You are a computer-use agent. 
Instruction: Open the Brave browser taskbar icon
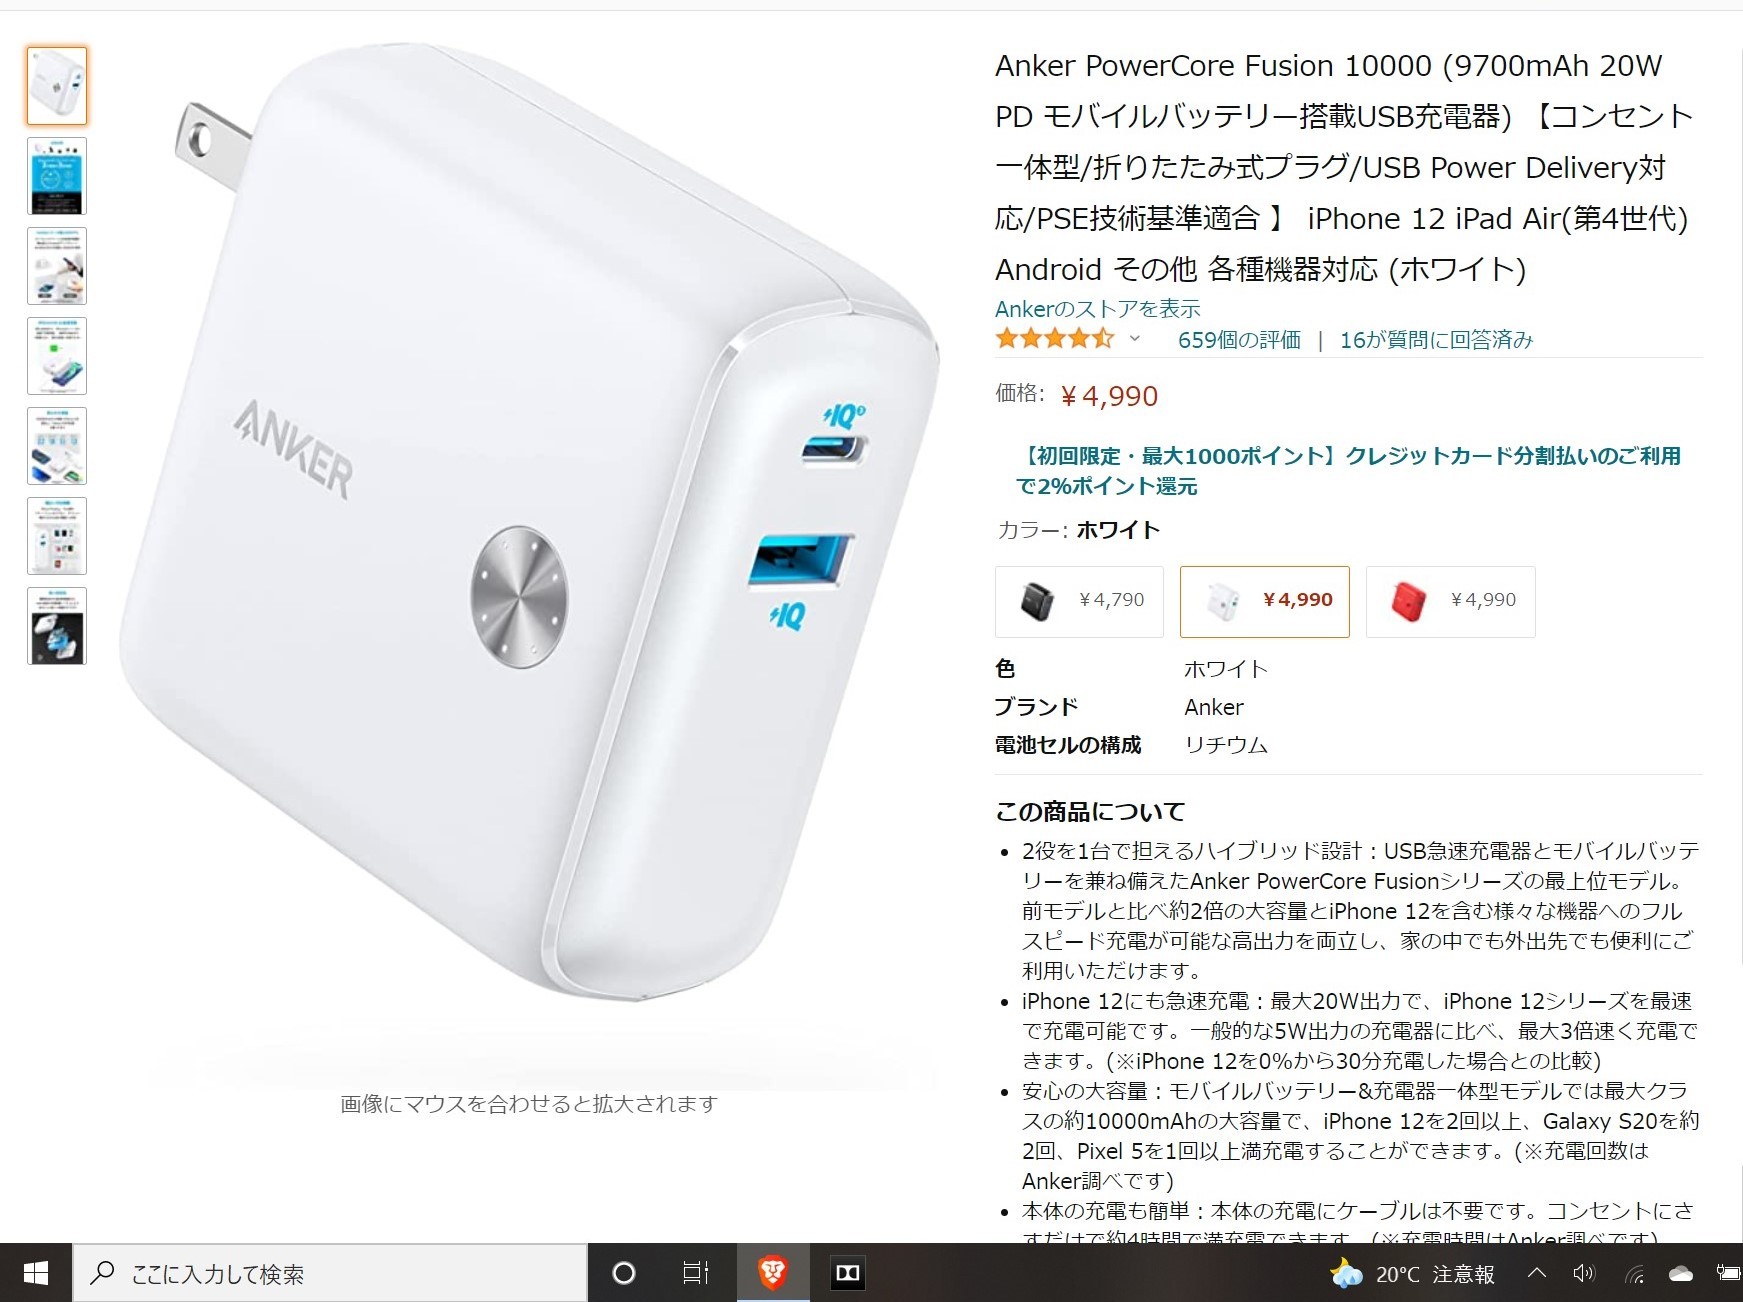click(x=772, y=1273)
